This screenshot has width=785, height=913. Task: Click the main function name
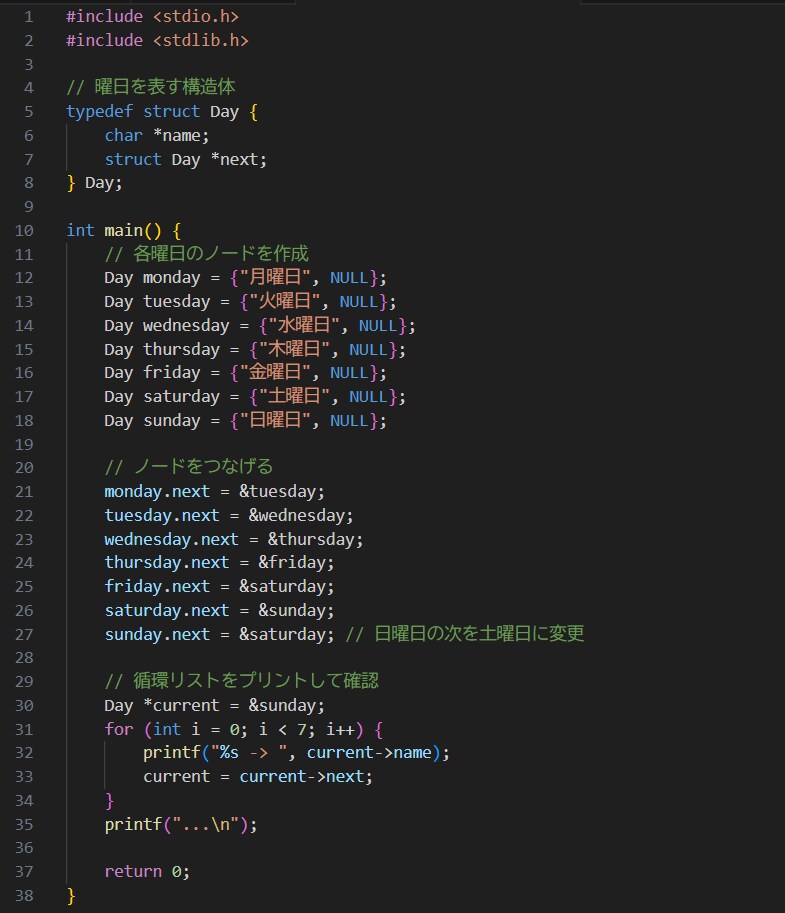(124, 230)
